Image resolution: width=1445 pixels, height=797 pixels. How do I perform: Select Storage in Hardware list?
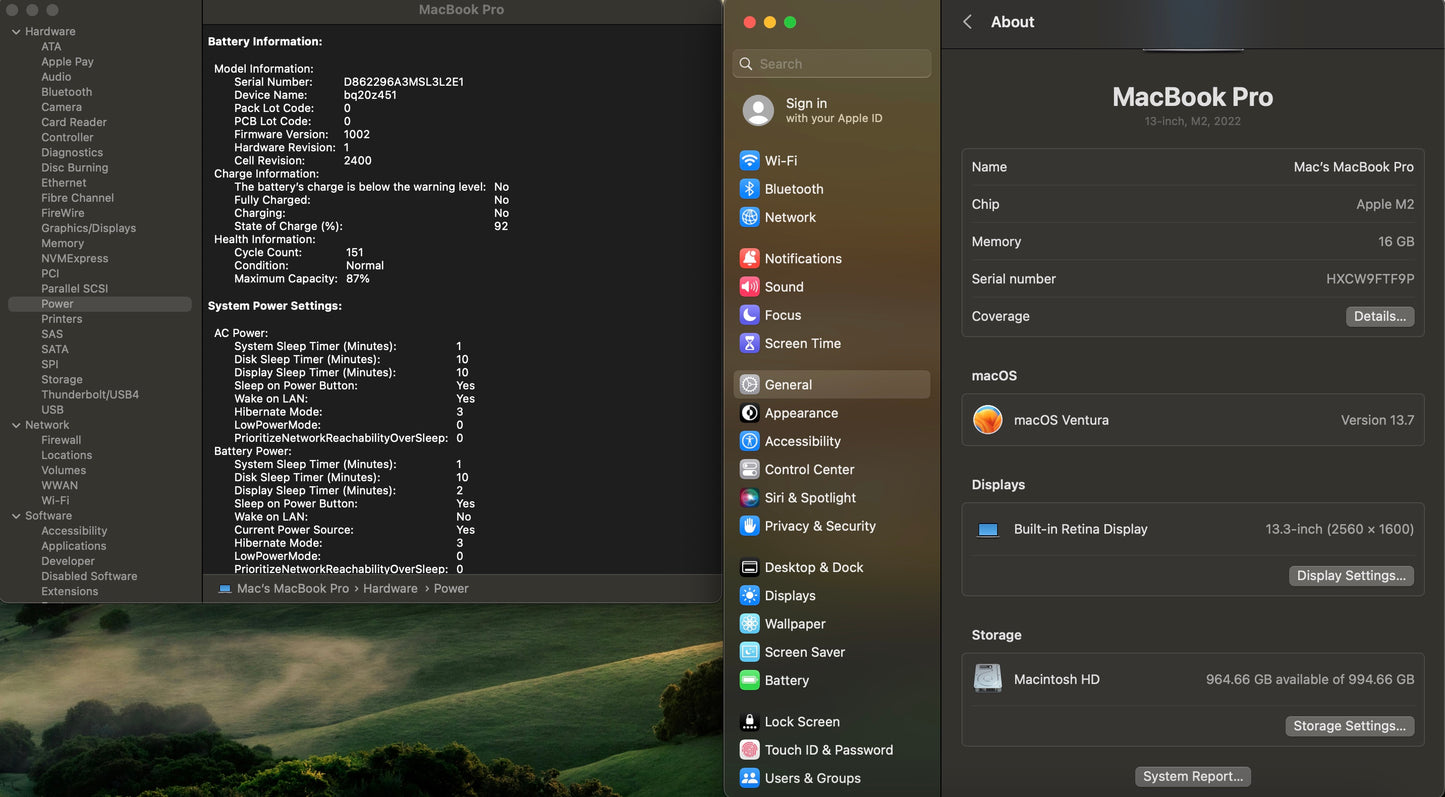[62, 380]
